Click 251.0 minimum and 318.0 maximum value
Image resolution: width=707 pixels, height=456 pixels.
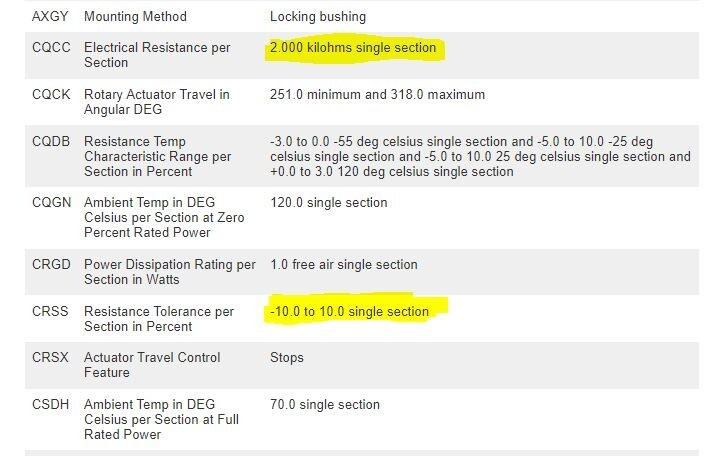(377, 95)
